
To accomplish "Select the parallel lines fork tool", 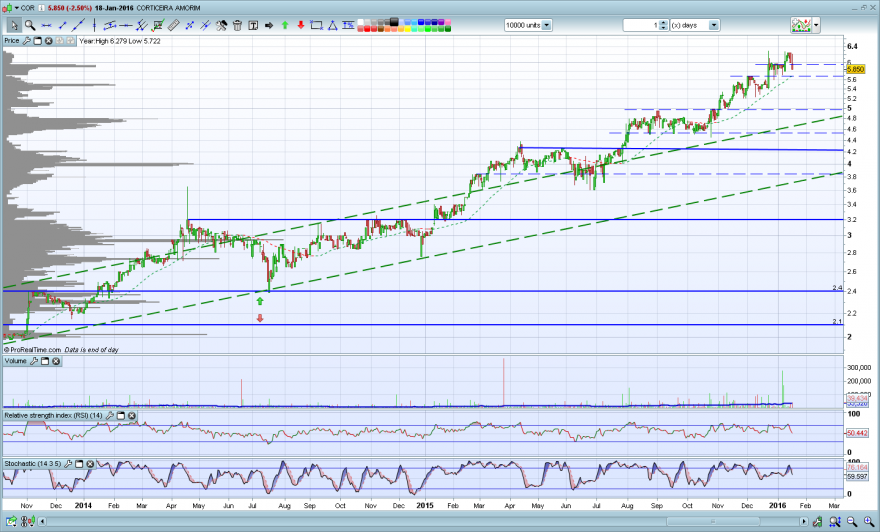I will (141, 25).
